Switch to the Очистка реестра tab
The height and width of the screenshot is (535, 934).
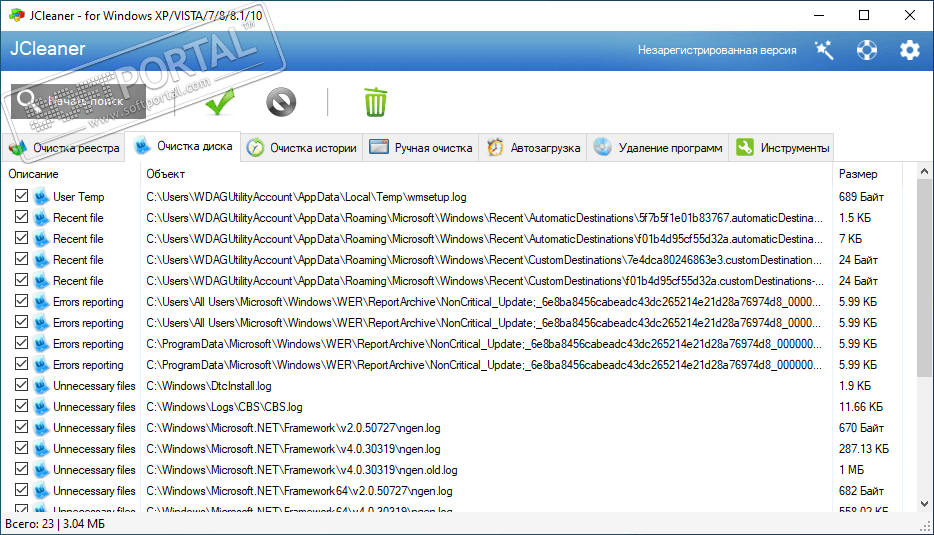coord(65,148)
